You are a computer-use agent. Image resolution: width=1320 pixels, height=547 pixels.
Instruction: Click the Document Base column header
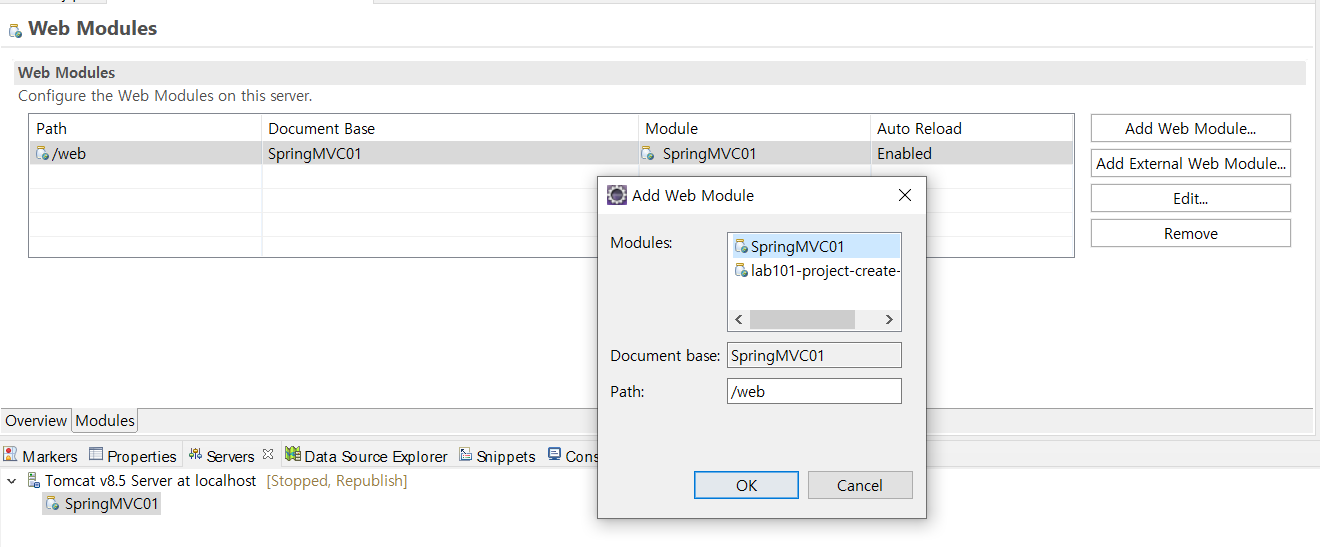(450, 128)
